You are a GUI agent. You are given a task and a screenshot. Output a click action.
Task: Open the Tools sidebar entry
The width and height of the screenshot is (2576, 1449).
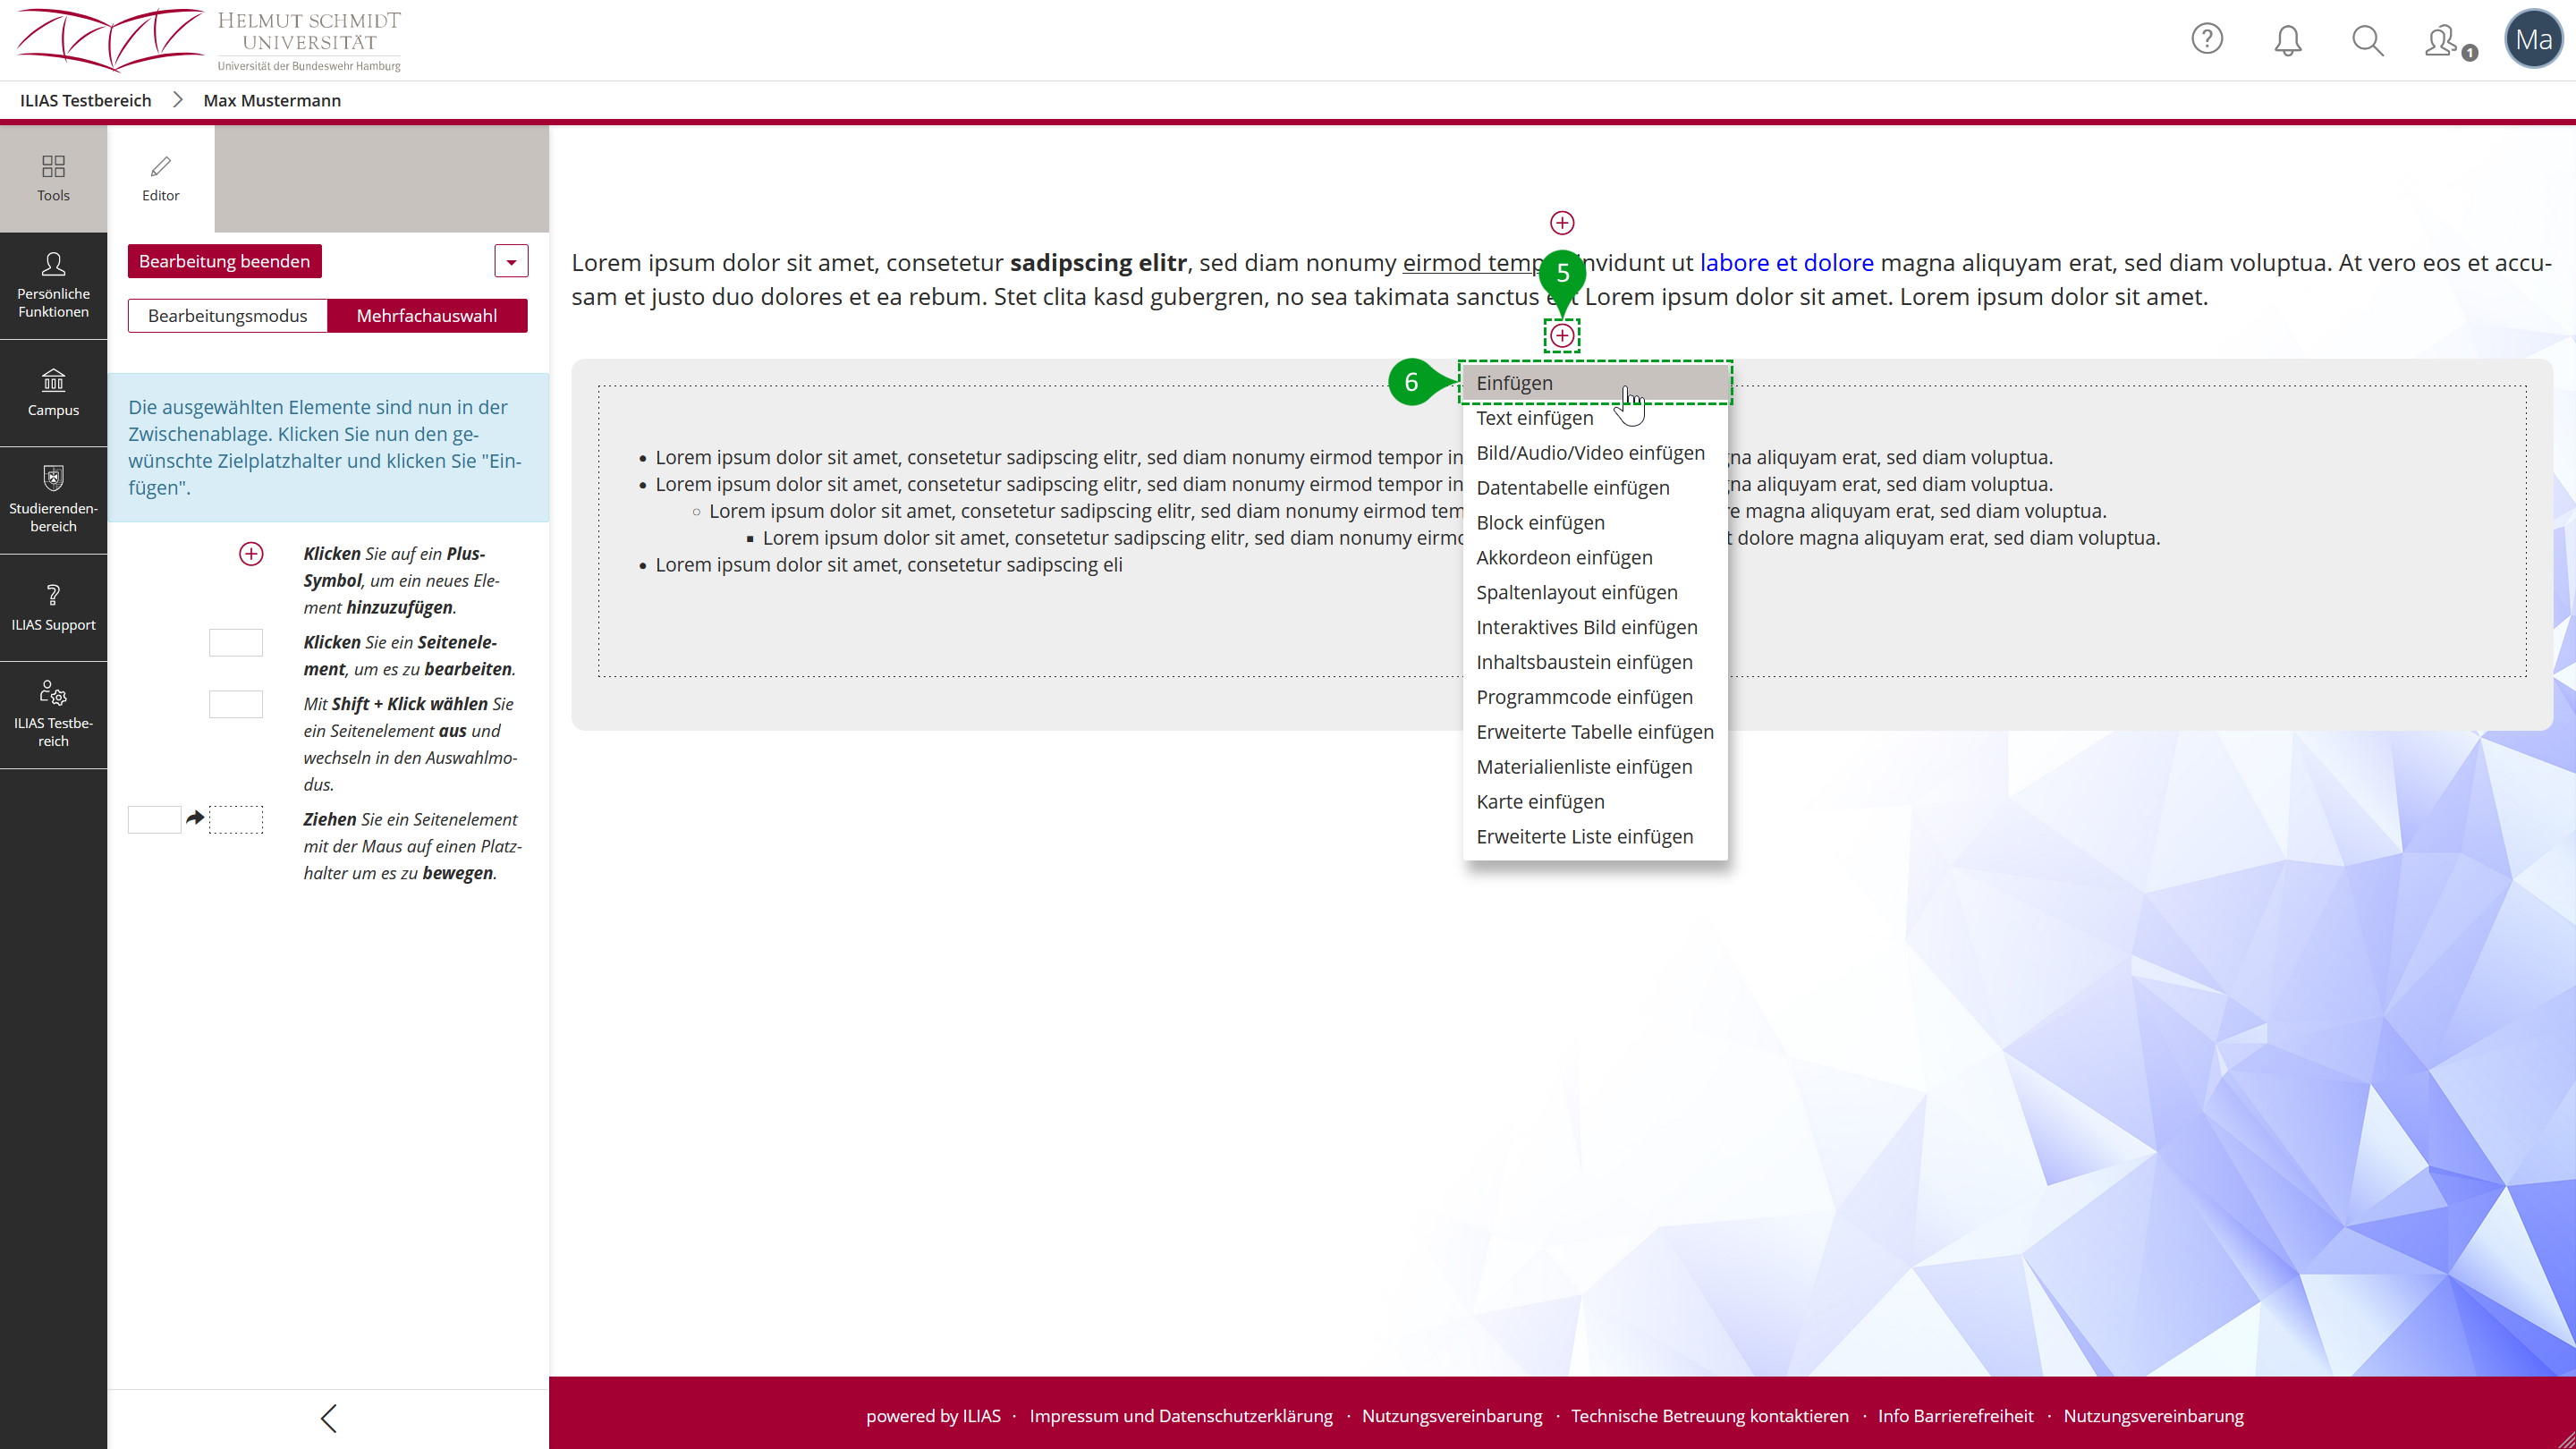(x=53, y=178)
